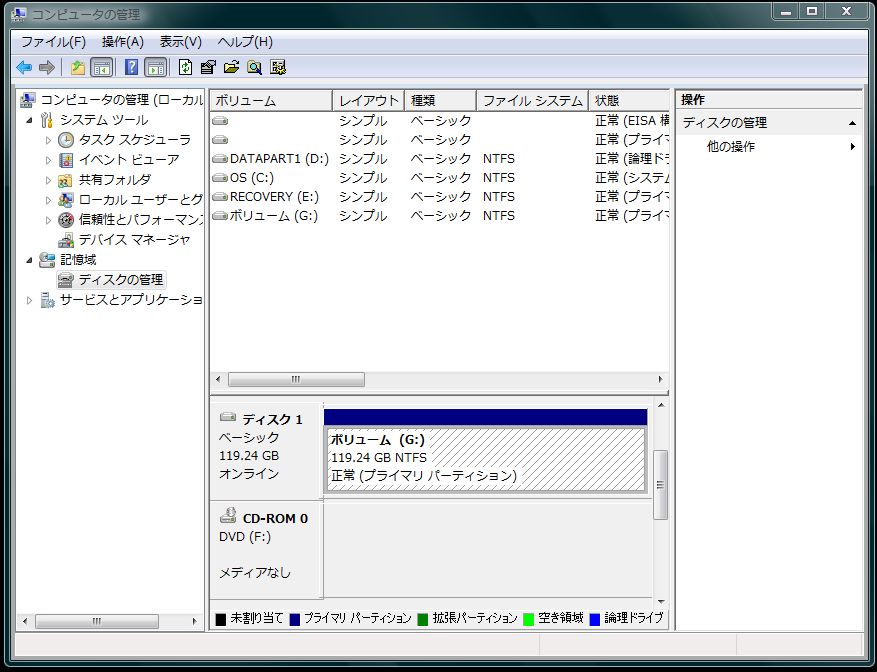The height and width of the screenshot is (672, 877).
Task: Open the ファイル(F) menu
Action: click(x=53, y=42)
